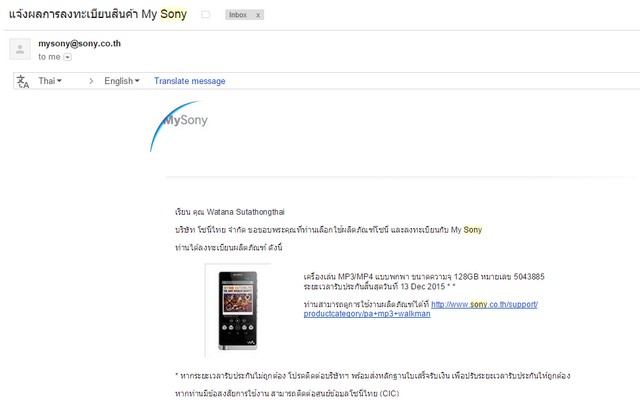Click the Walkman product thumbnail image
Image resolution: width=640 pixels, height=415 pixels.
pos(238,311)
